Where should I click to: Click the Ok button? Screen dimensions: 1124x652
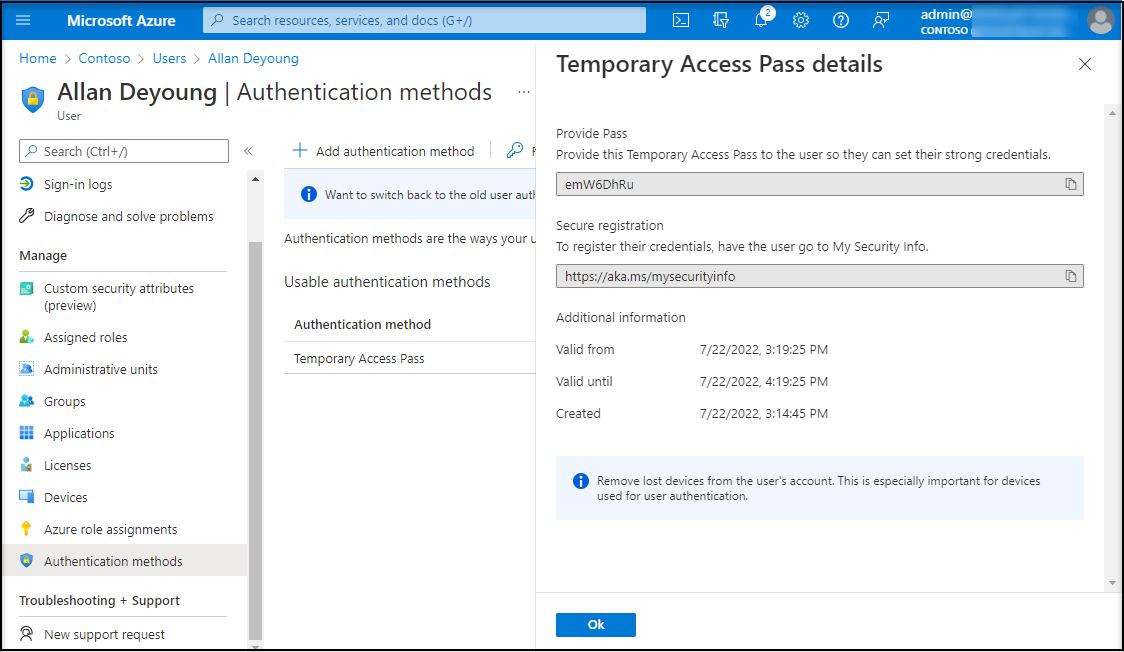point(596,624)
